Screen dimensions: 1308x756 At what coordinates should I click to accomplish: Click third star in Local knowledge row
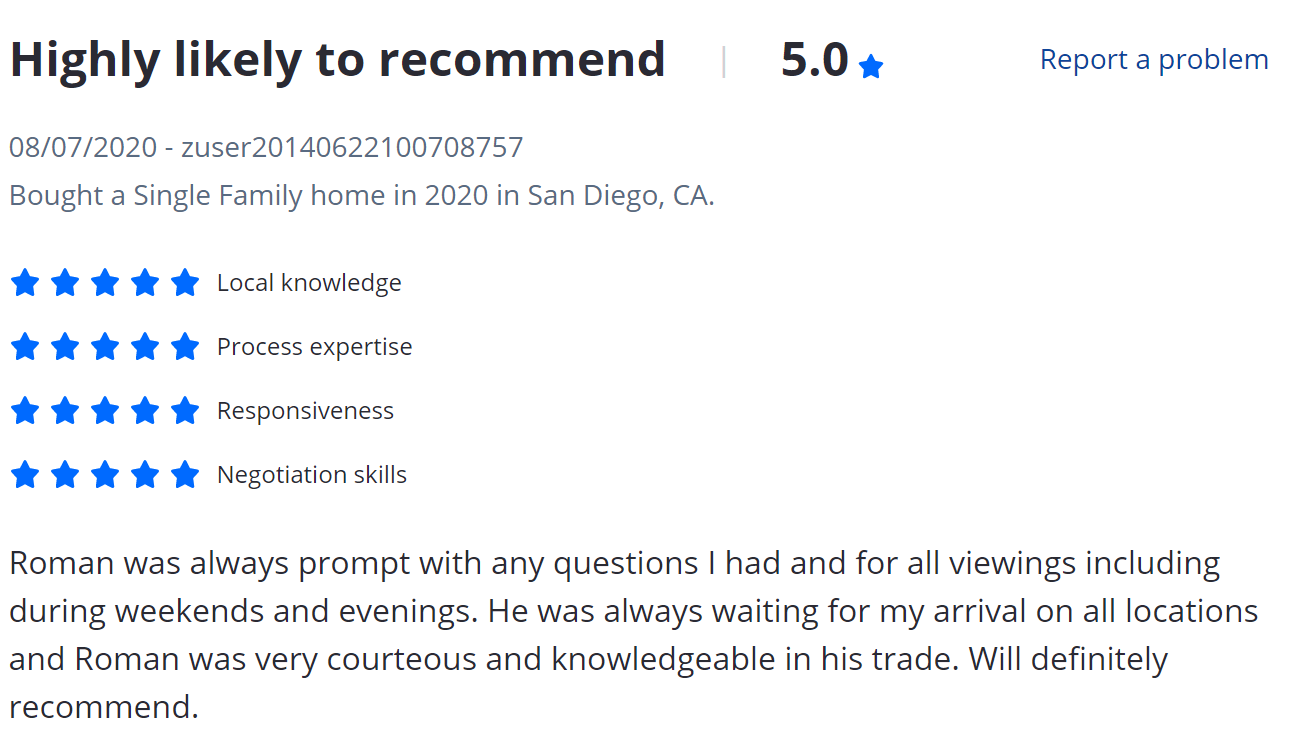pyautogui.click(x=105, y=283)
